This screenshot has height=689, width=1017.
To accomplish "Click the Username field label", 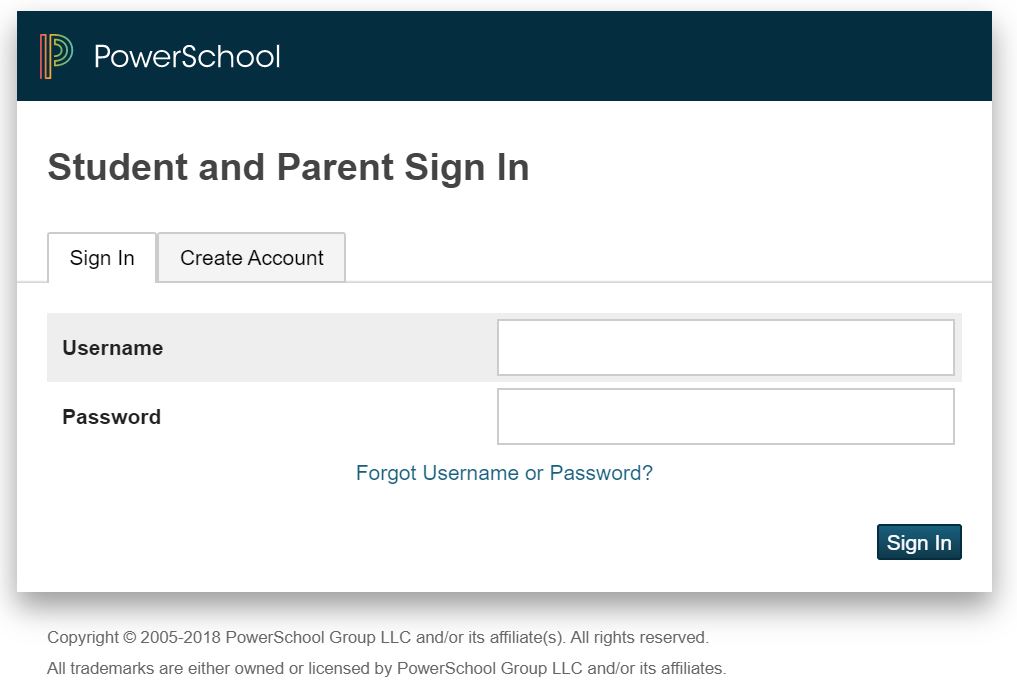I will click(112, 348).
